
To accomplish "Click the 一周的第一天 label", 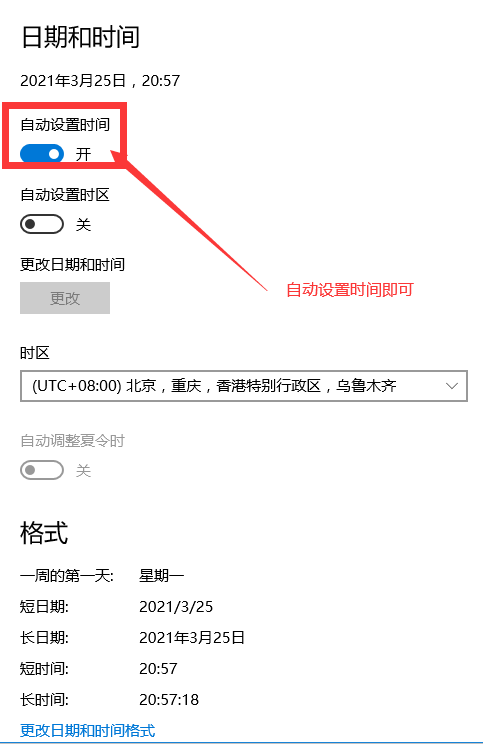I will [67, 576].
